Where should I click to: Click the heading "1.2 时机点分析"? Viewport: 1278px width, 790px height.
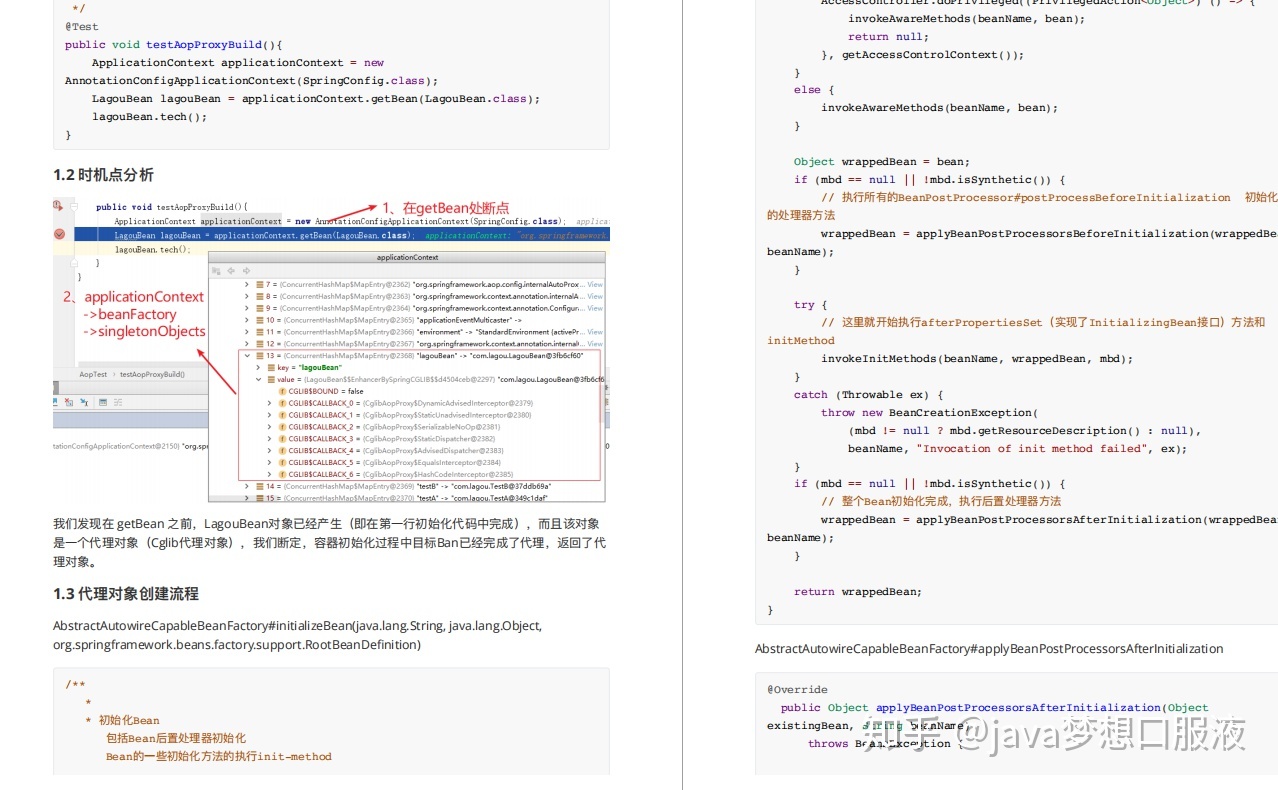pos(104,174)
